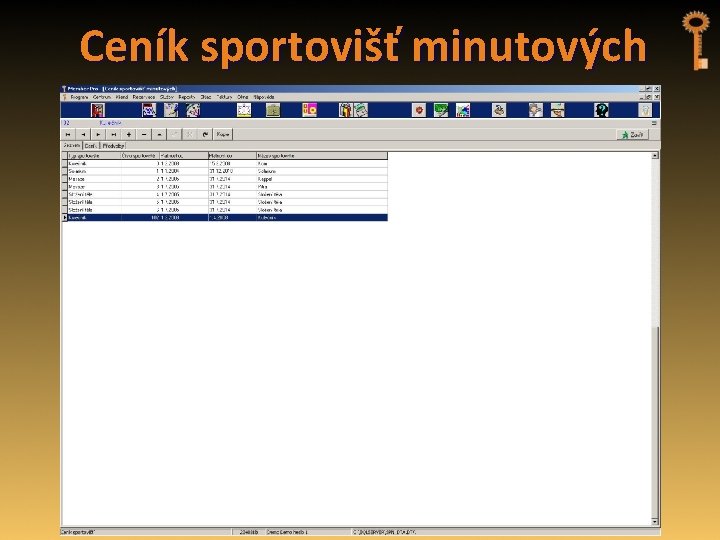Click the fourth icon in the blue toolbar

click(x=193, y=110)
